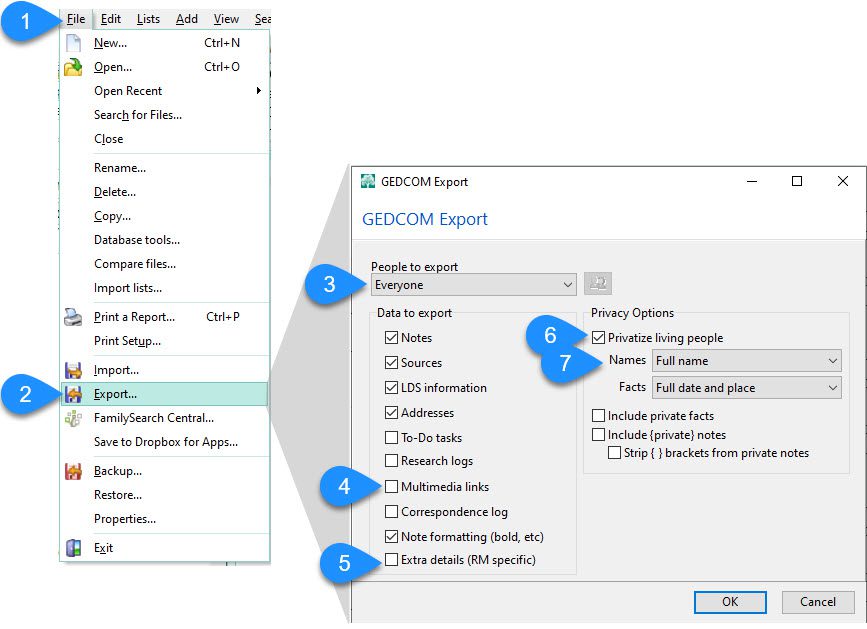Click the FamilySearch Central tree icon
867x629 pixels.
click(72, 418)
